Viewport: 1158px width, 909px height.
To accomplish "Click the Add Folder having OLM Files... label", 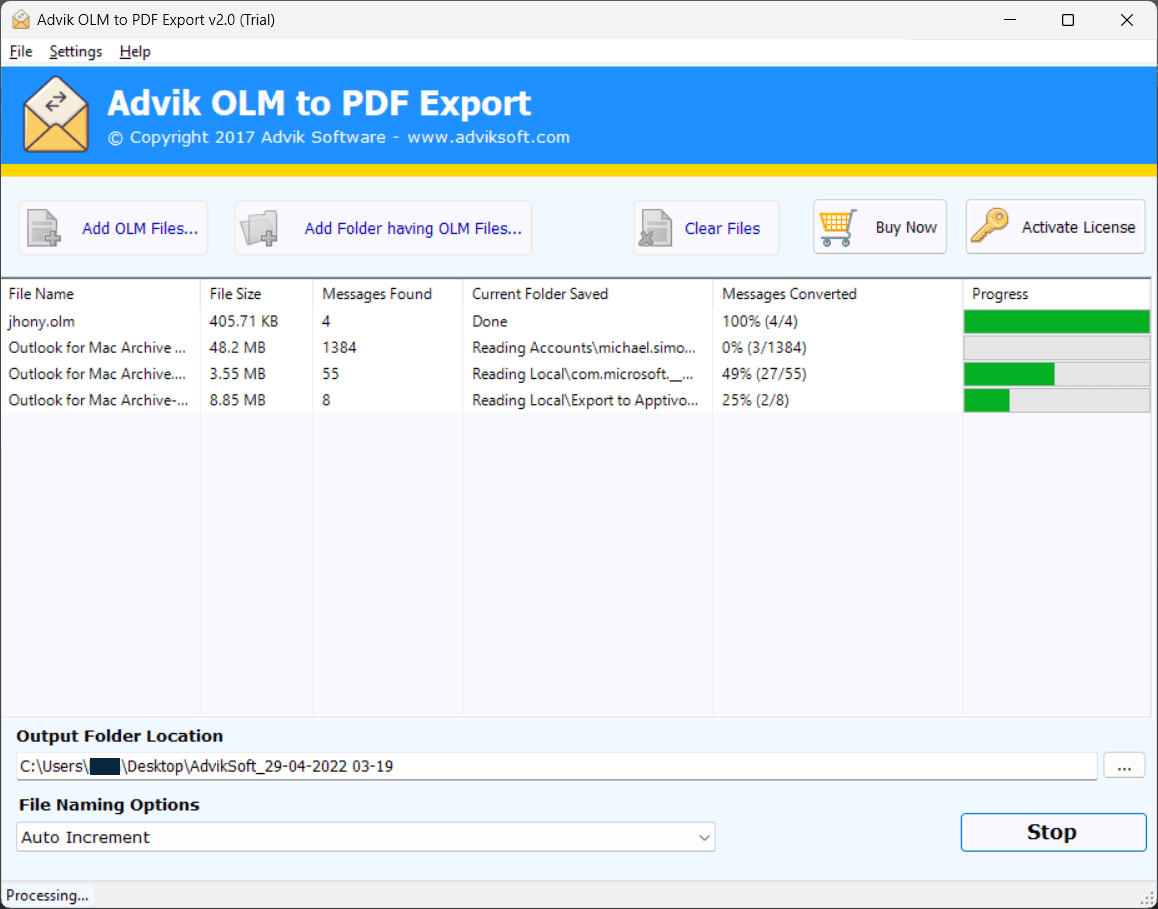I will [413, 228].
